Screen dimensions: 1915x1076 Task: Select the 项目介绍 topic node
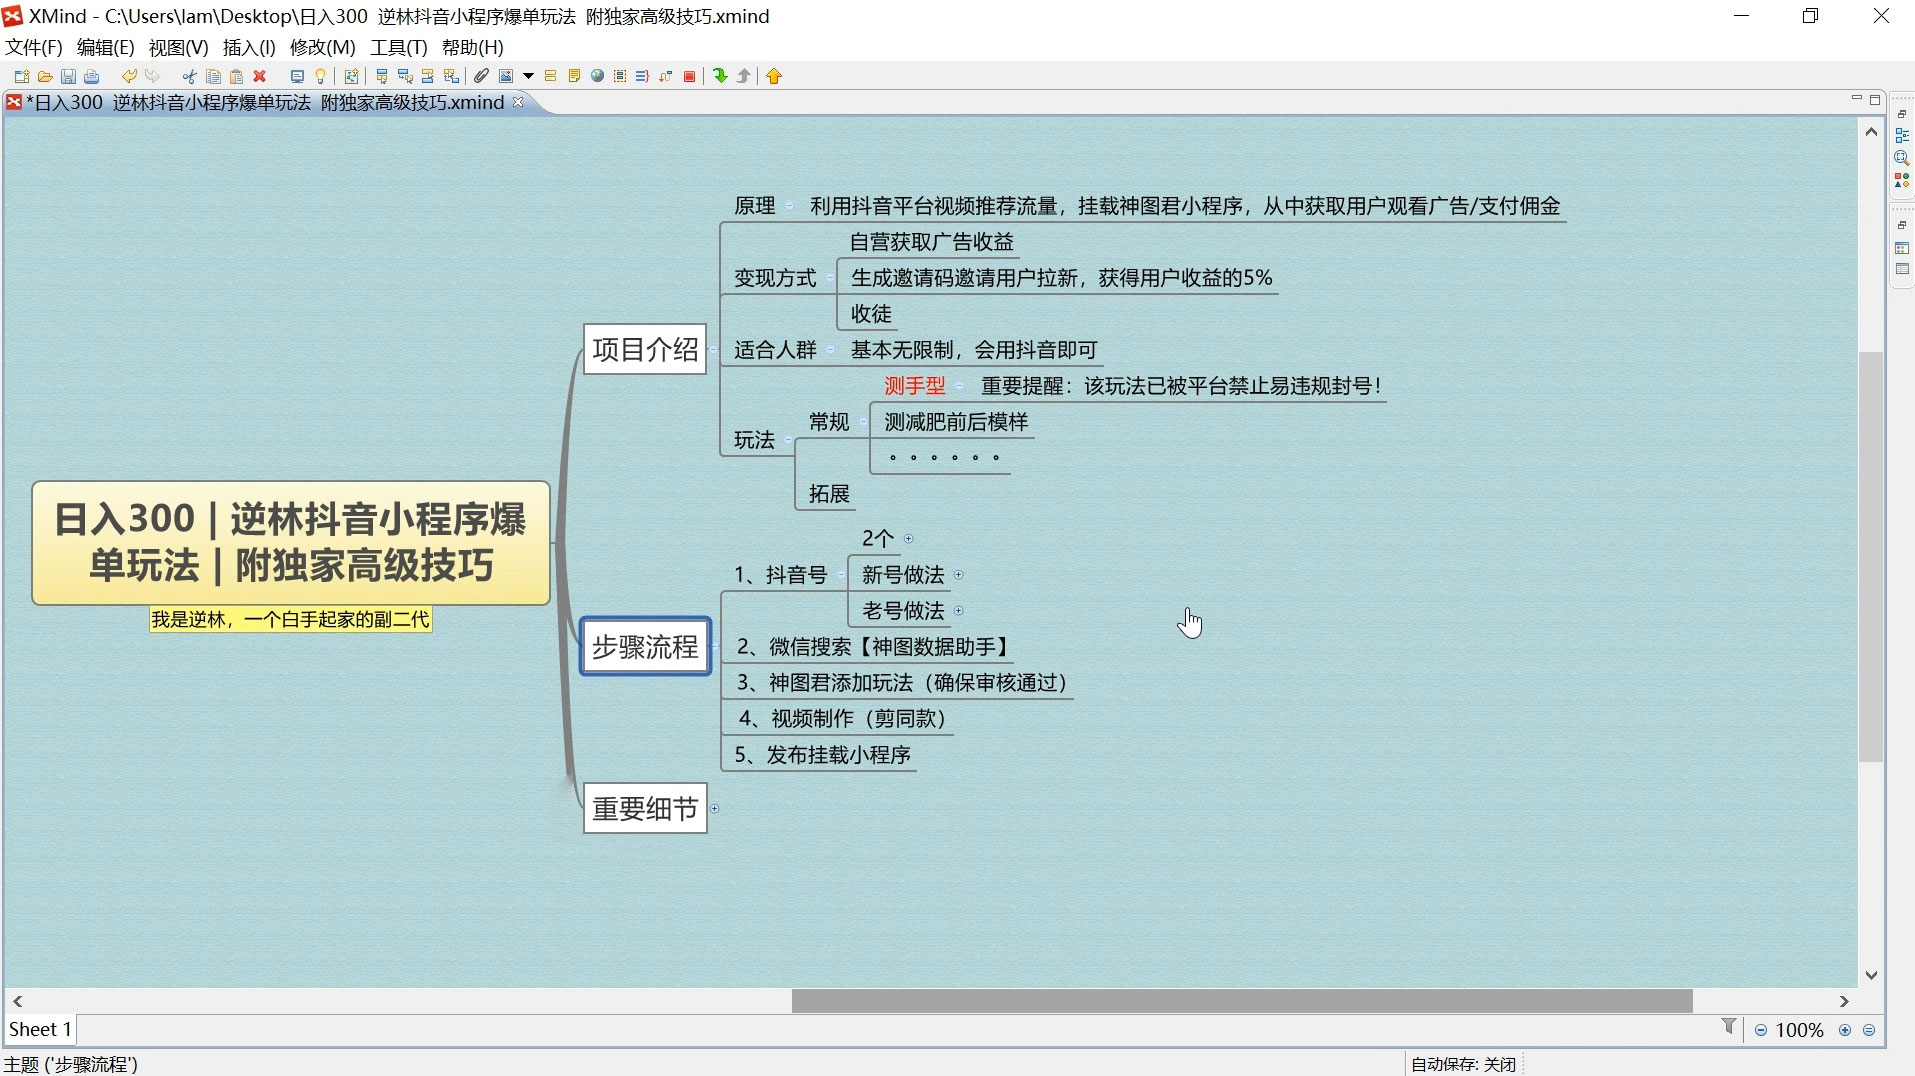[644, 349]
